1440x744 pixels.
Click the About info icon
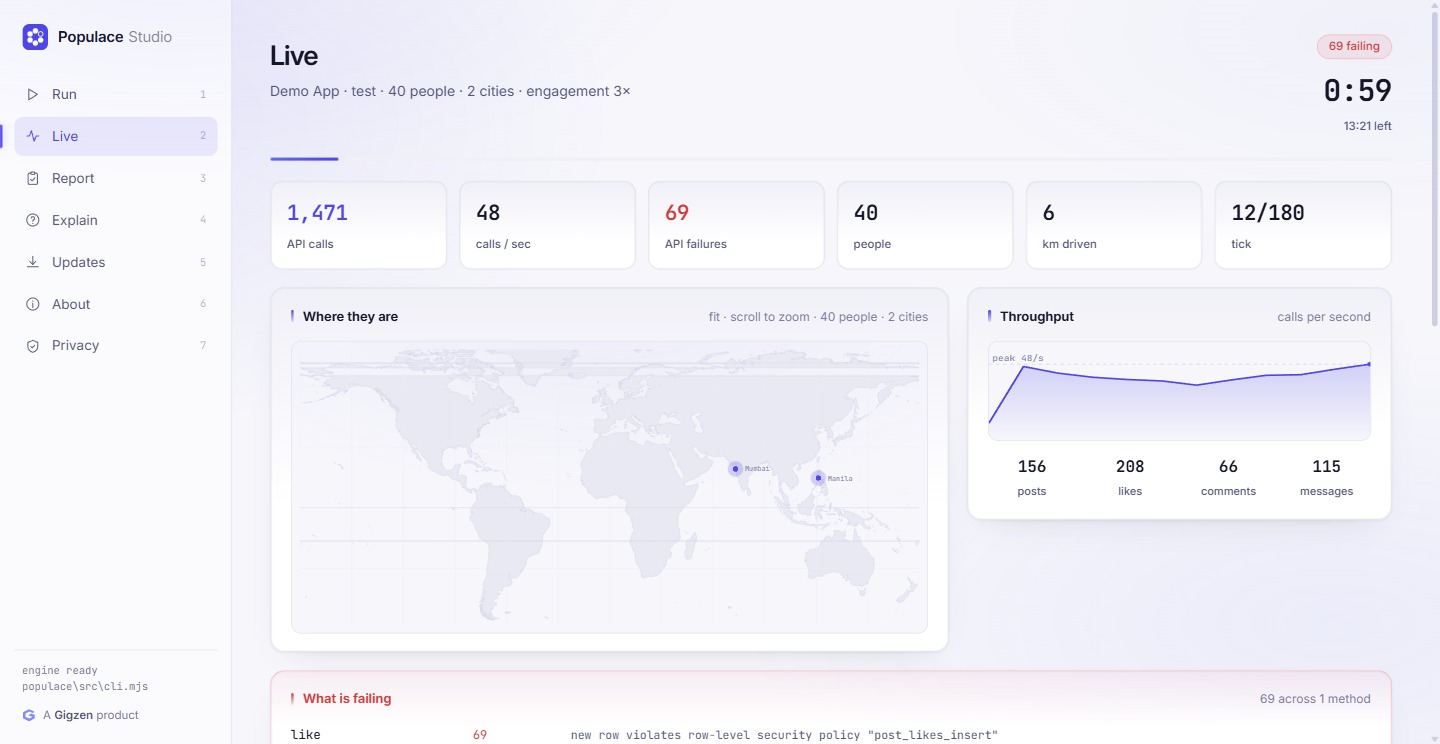(x=33, y=304)
